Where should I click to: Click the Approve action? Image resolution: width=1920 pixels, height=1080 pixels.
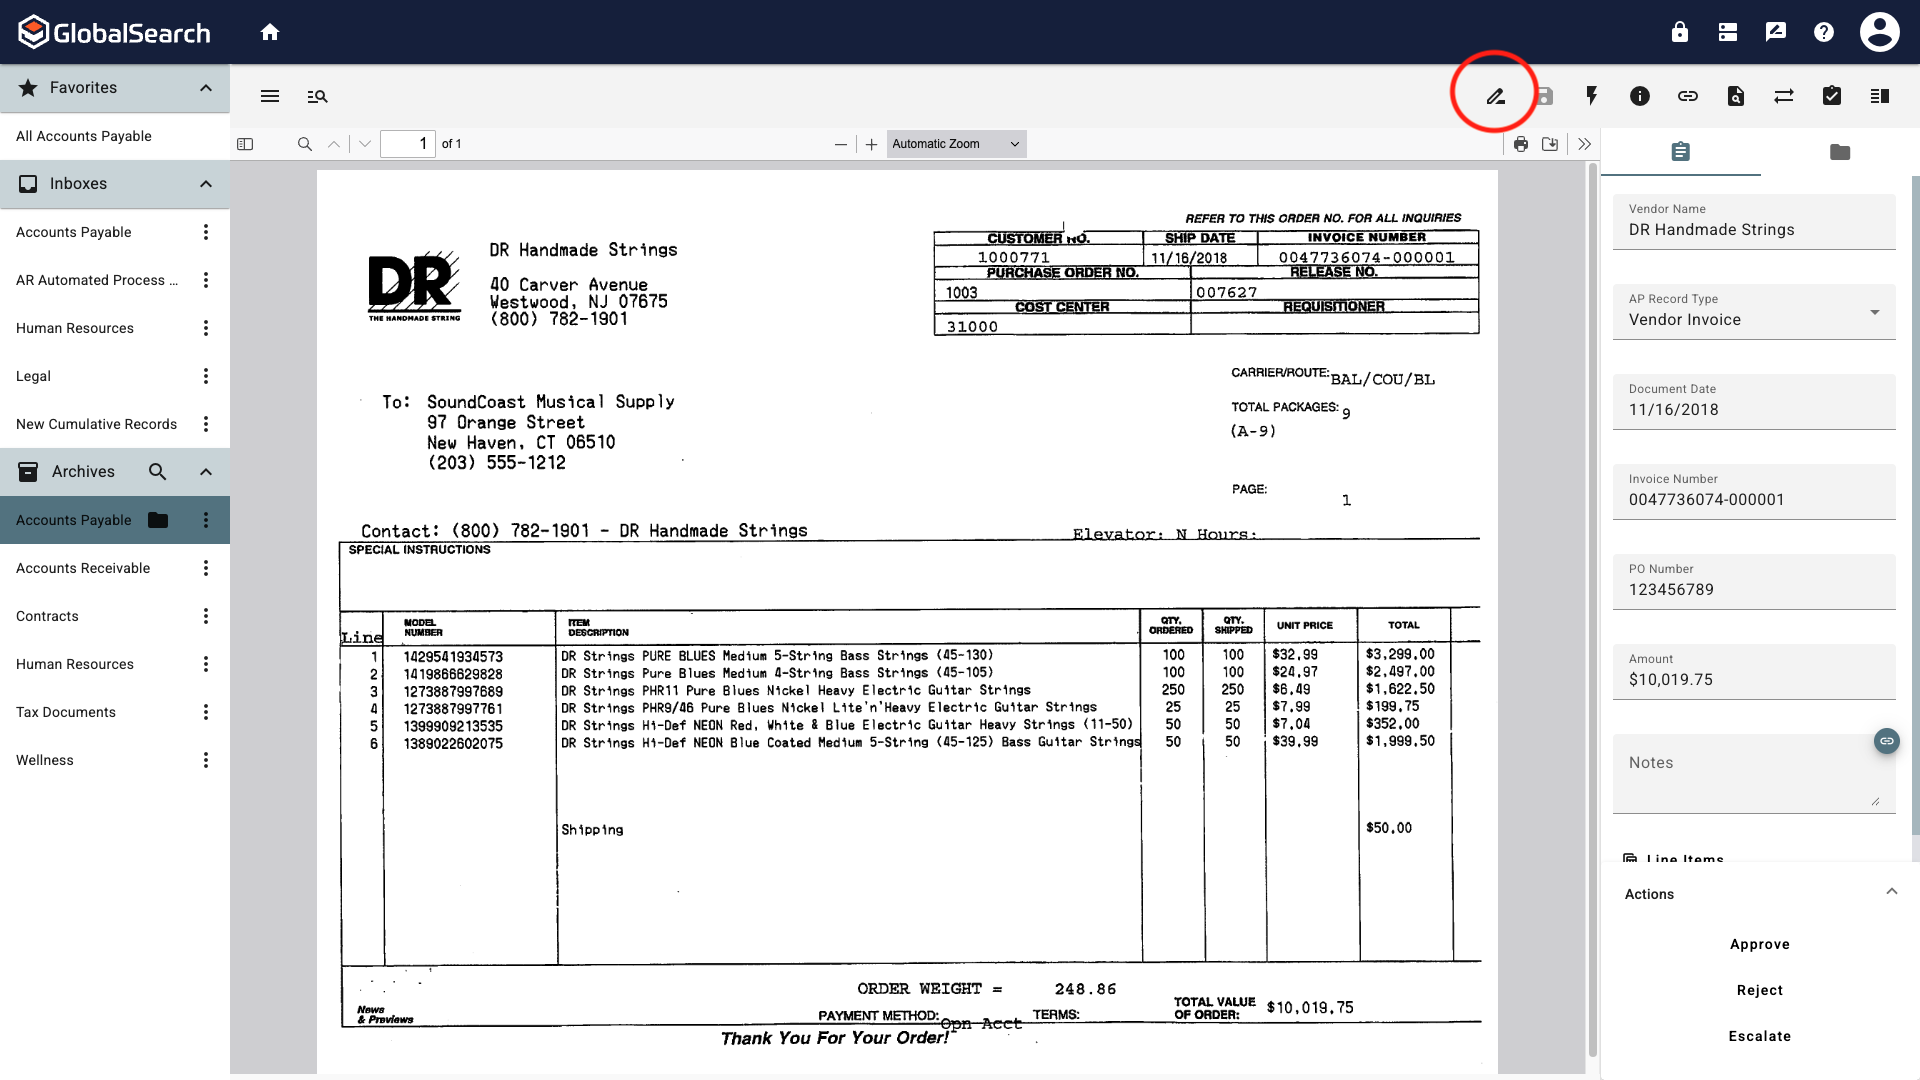click(x=1760, y=943)
